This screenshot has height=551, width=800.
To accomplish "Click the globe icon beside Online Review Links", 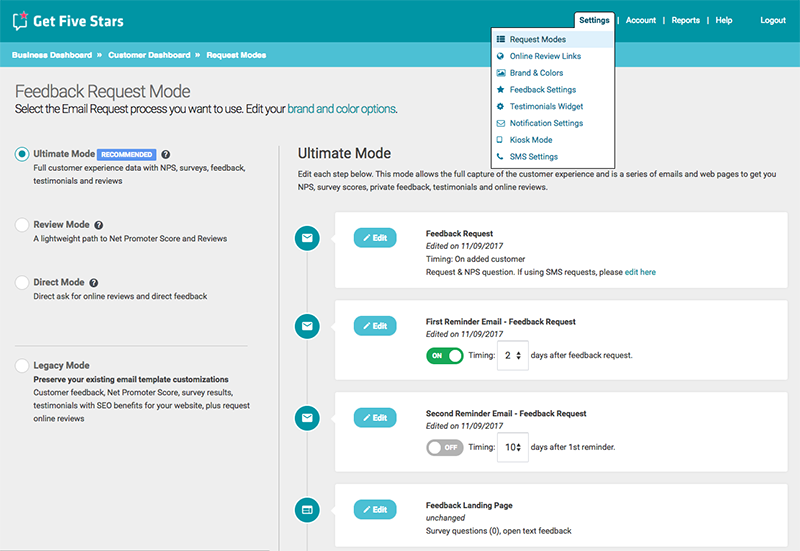I will 501,56.
